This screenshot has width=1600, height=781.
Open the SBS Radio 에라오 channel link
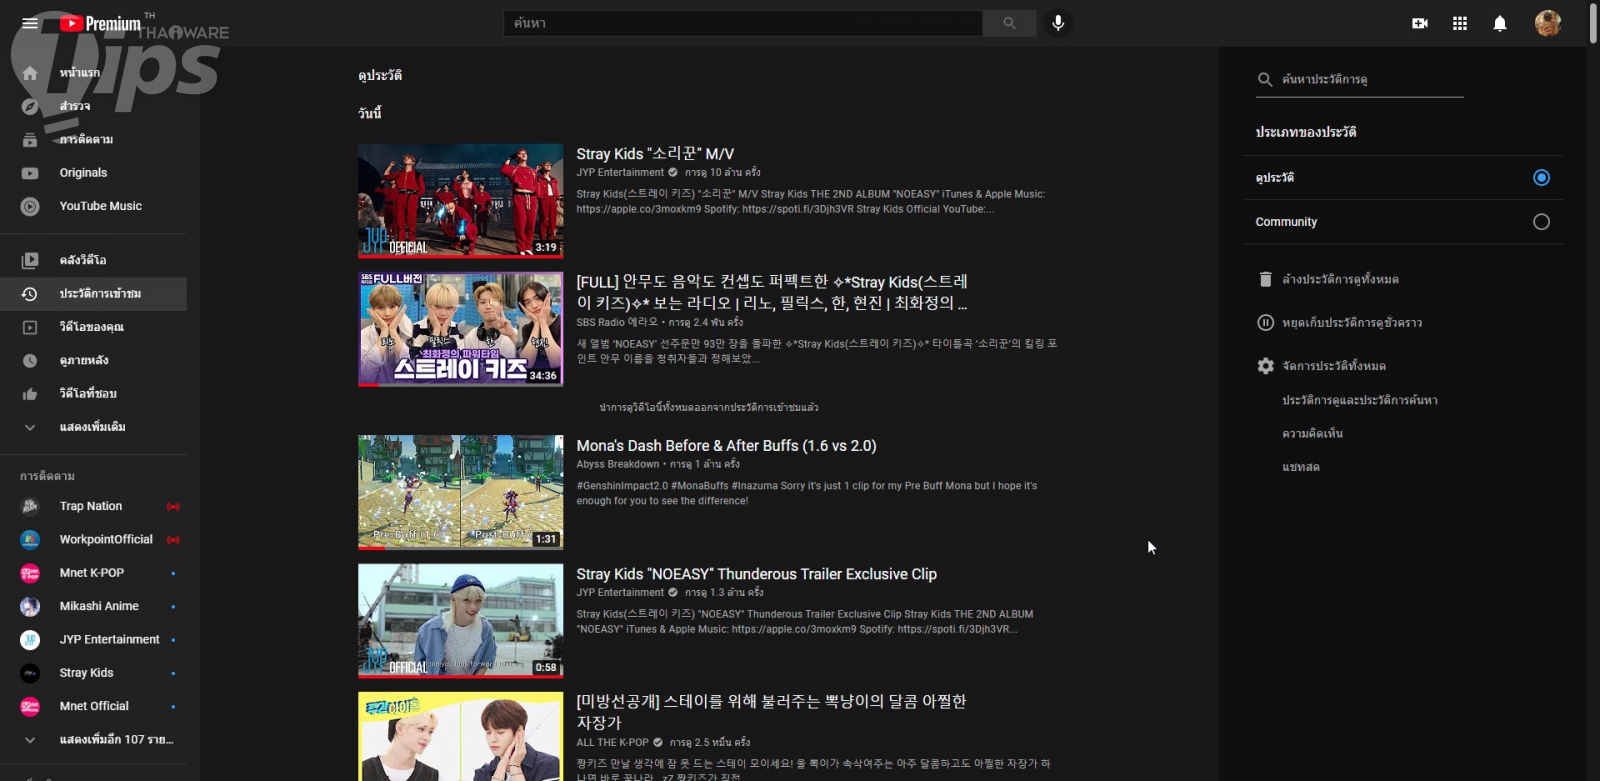tap(617, 322)
